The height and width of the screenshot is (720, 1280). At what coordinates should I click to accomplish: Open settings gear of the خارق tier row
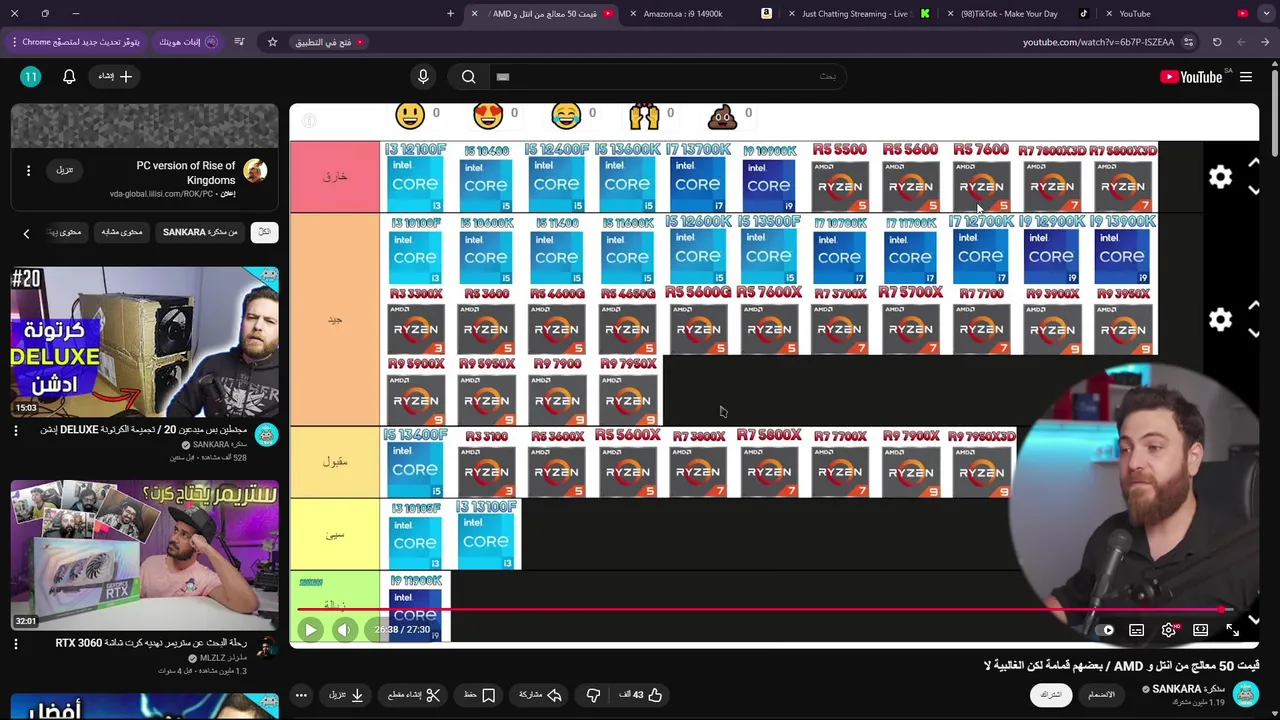point(1220,177)
